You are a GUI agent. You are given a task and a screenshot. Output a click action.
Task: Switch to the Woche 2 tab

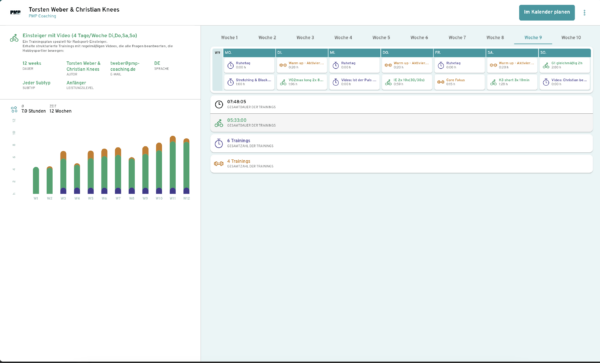pos(267,37)
